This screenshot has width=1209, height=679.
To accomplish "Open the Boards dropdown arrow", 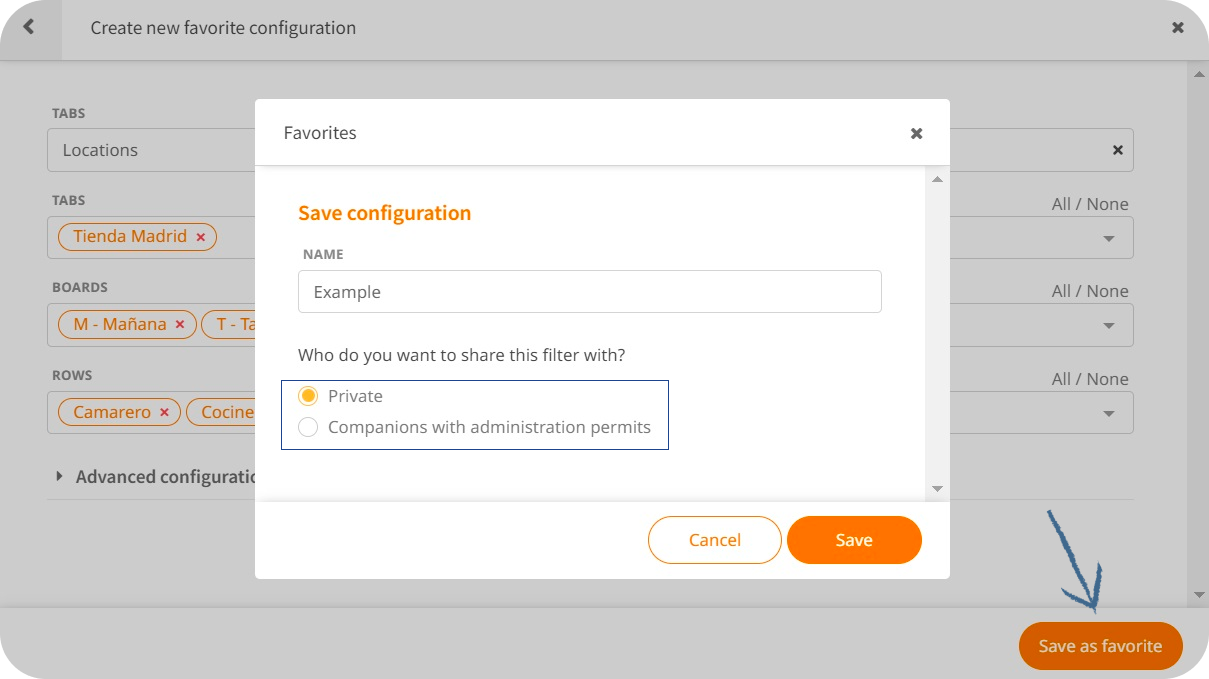I will 1108,325.
